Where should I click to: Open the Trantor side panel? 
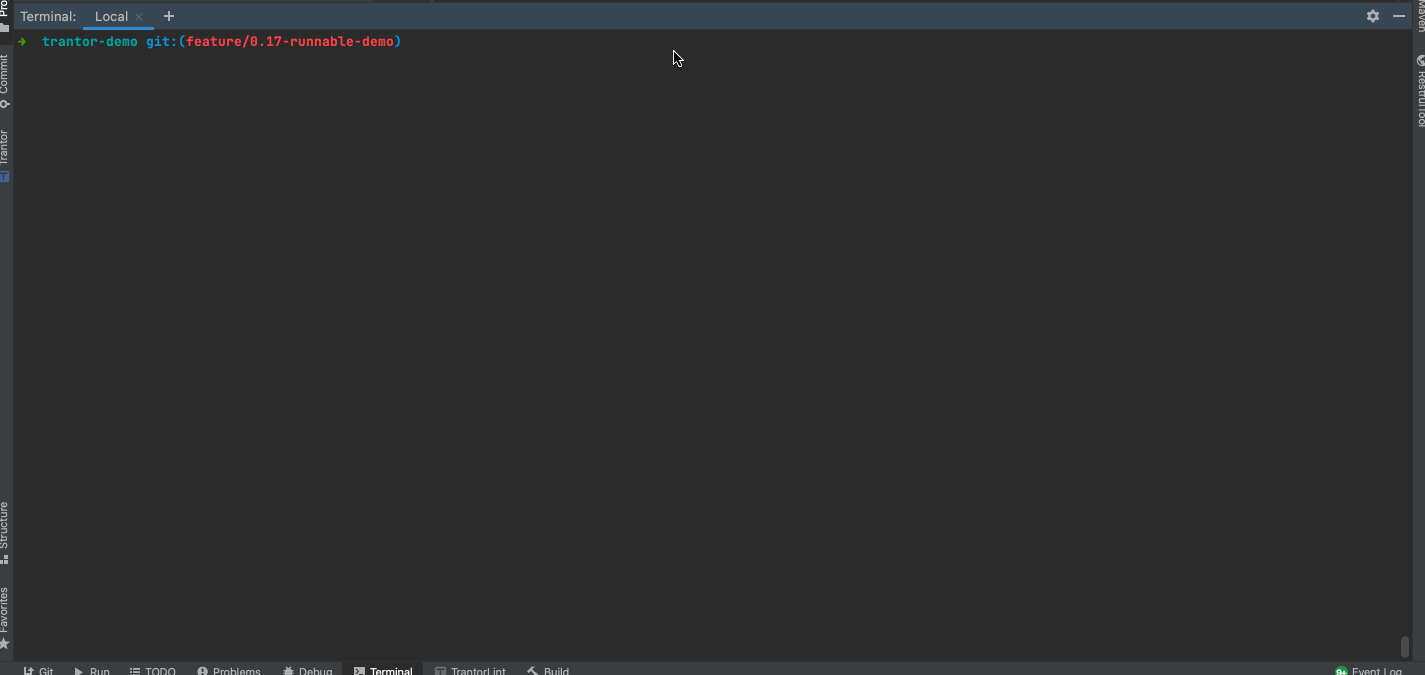pos(5,155)
